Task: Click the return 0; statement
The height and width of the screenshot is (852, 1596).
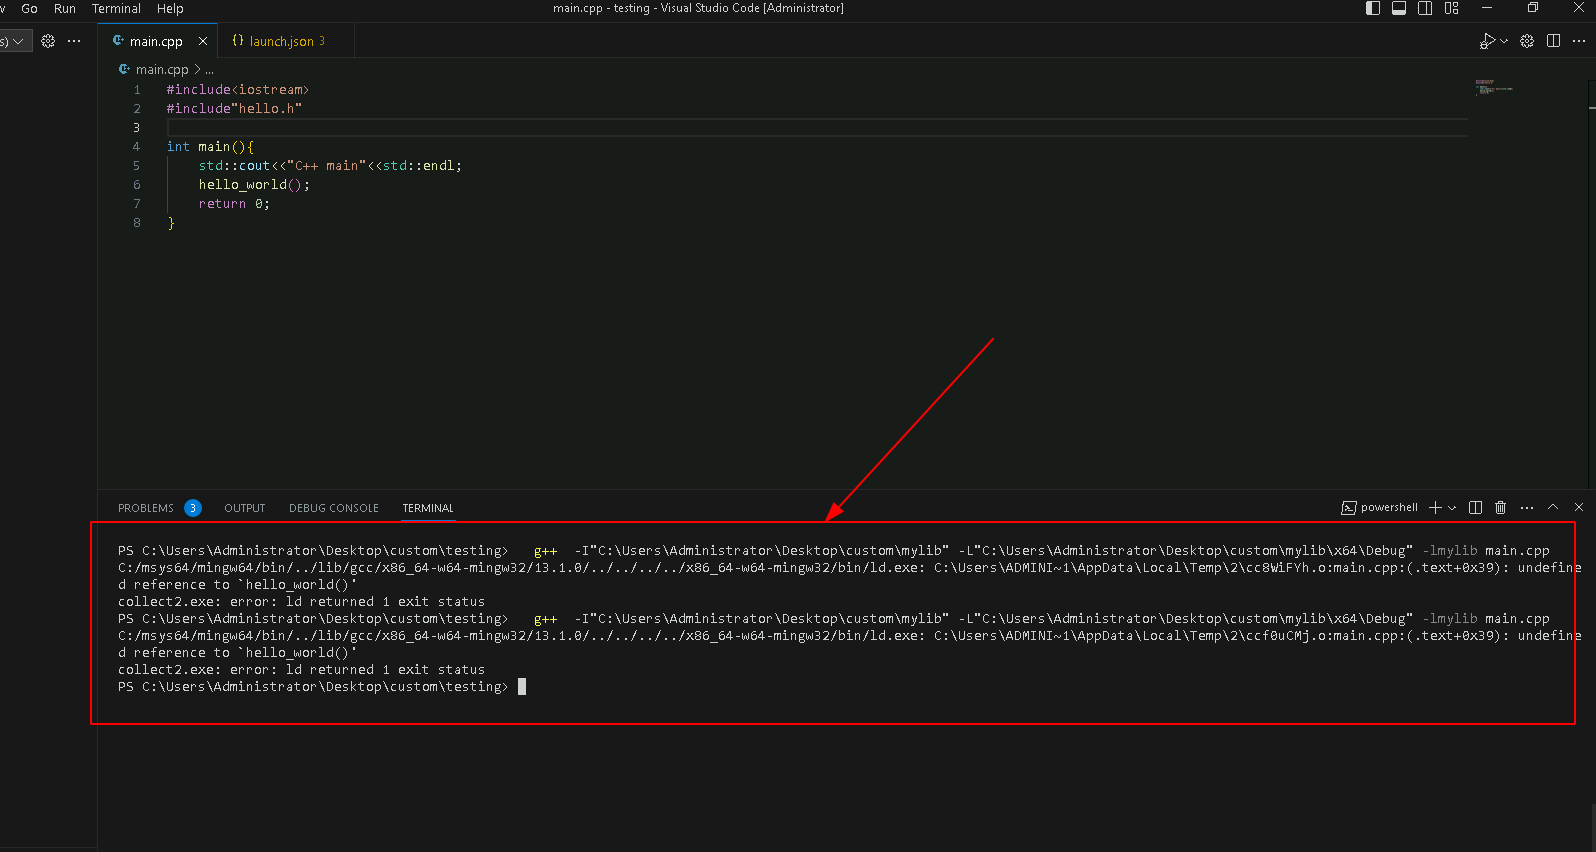Action: click(x=234, y=204)
